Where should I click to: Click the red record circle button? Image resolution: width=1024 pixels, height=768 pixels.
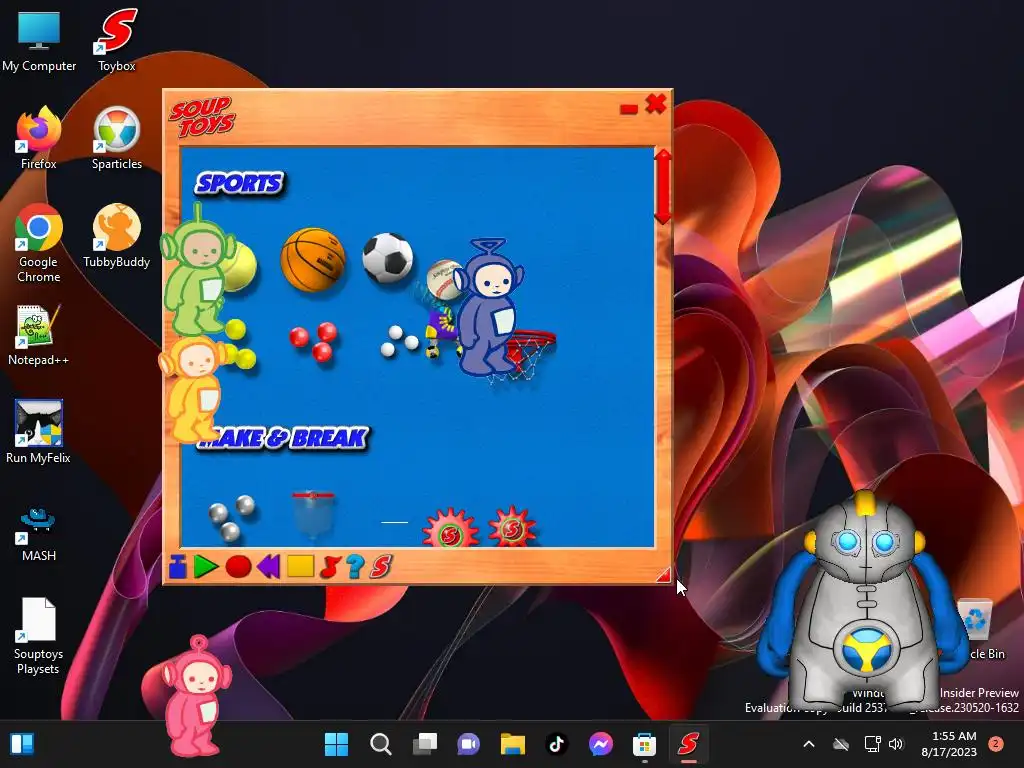pos(238,566)
